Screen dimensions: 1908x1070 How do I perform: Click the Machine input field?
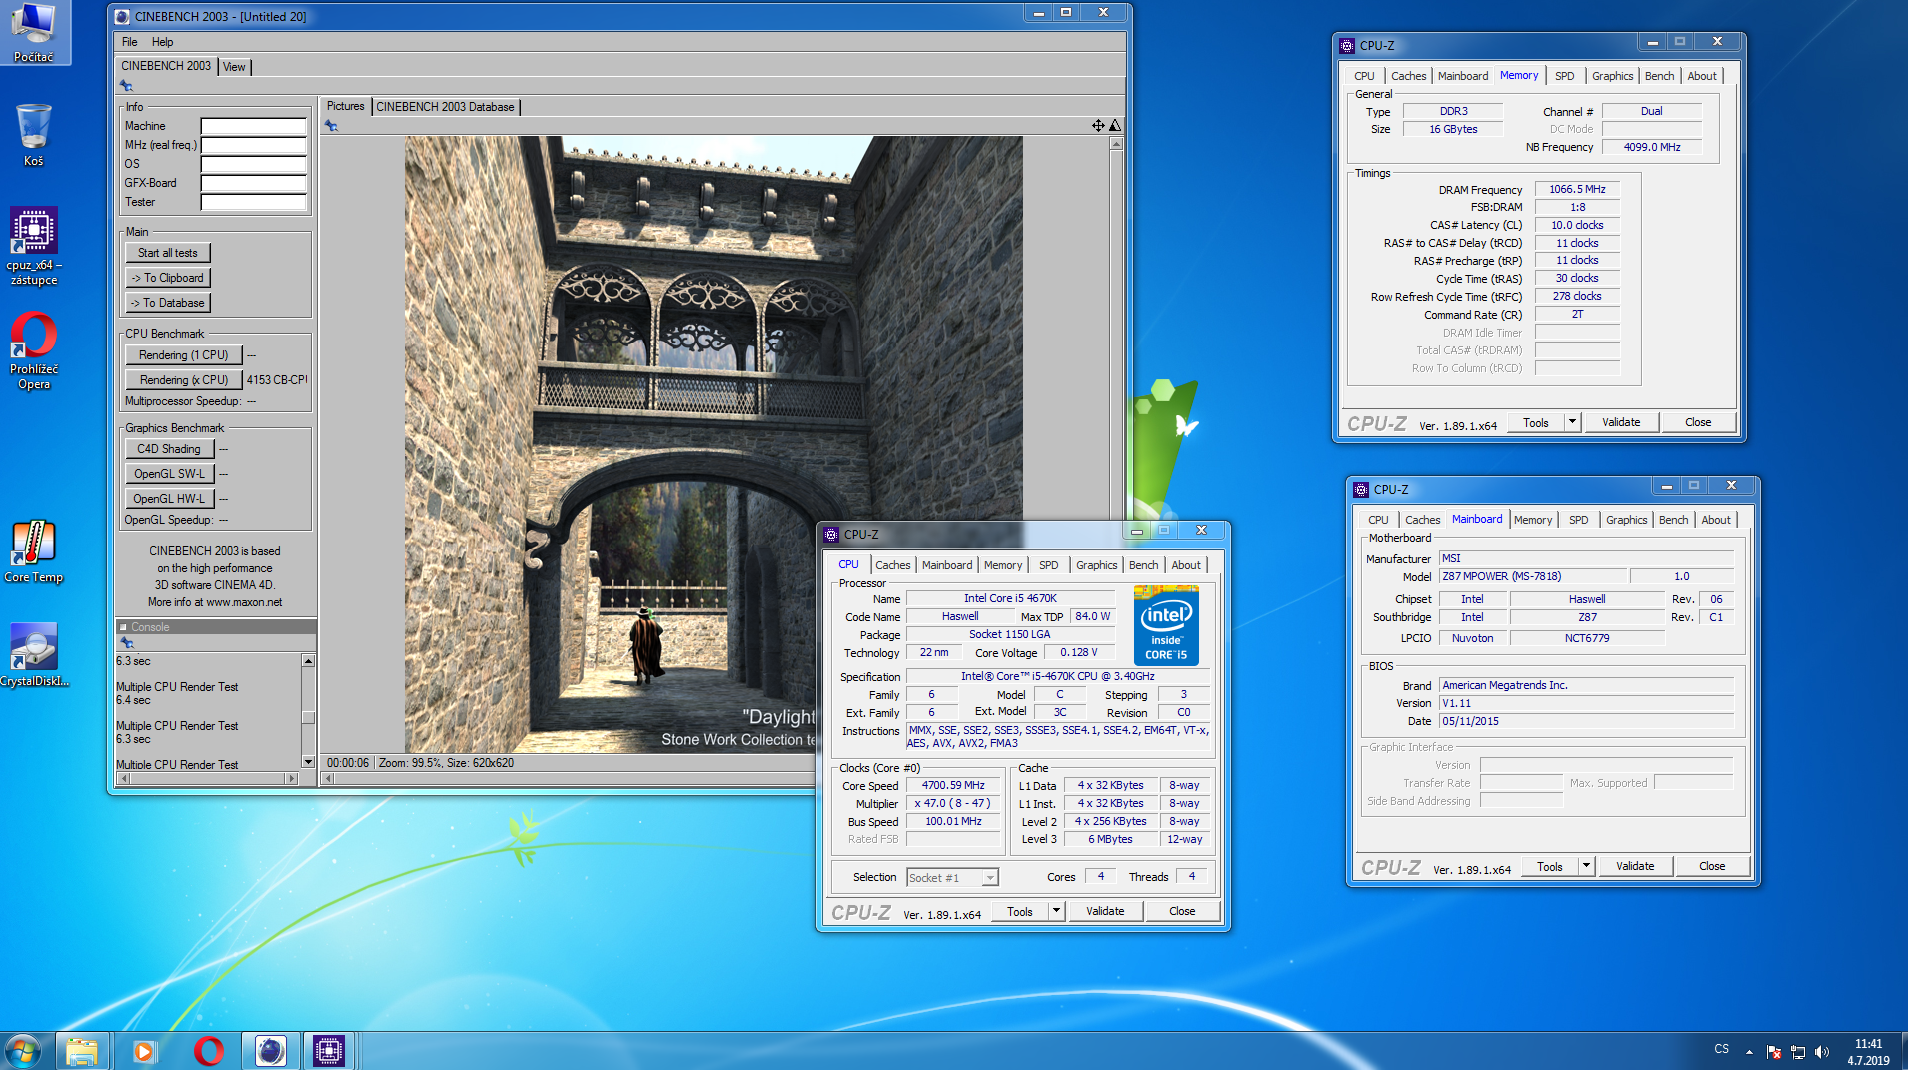pyautogui.click(x=253, y=126)
